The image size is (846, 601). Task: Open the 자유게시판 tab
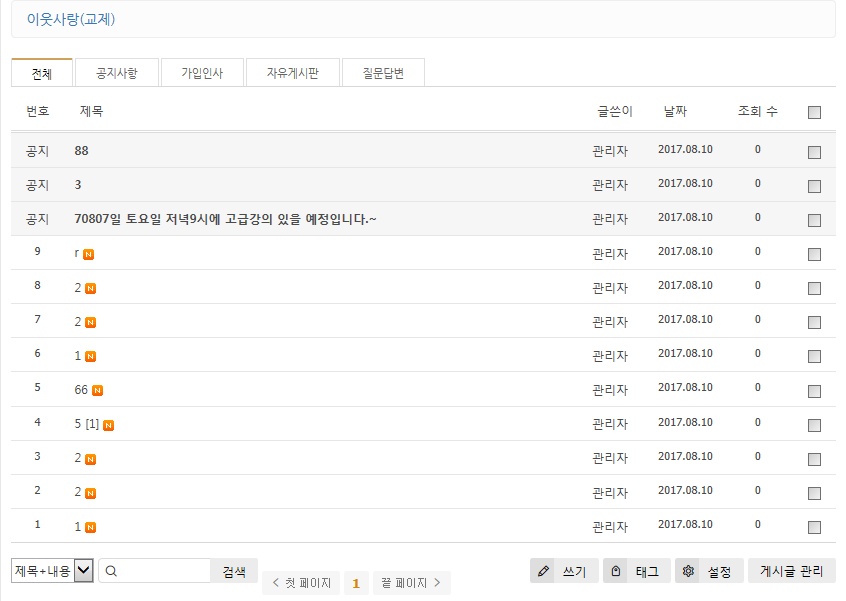coord(292,73)
